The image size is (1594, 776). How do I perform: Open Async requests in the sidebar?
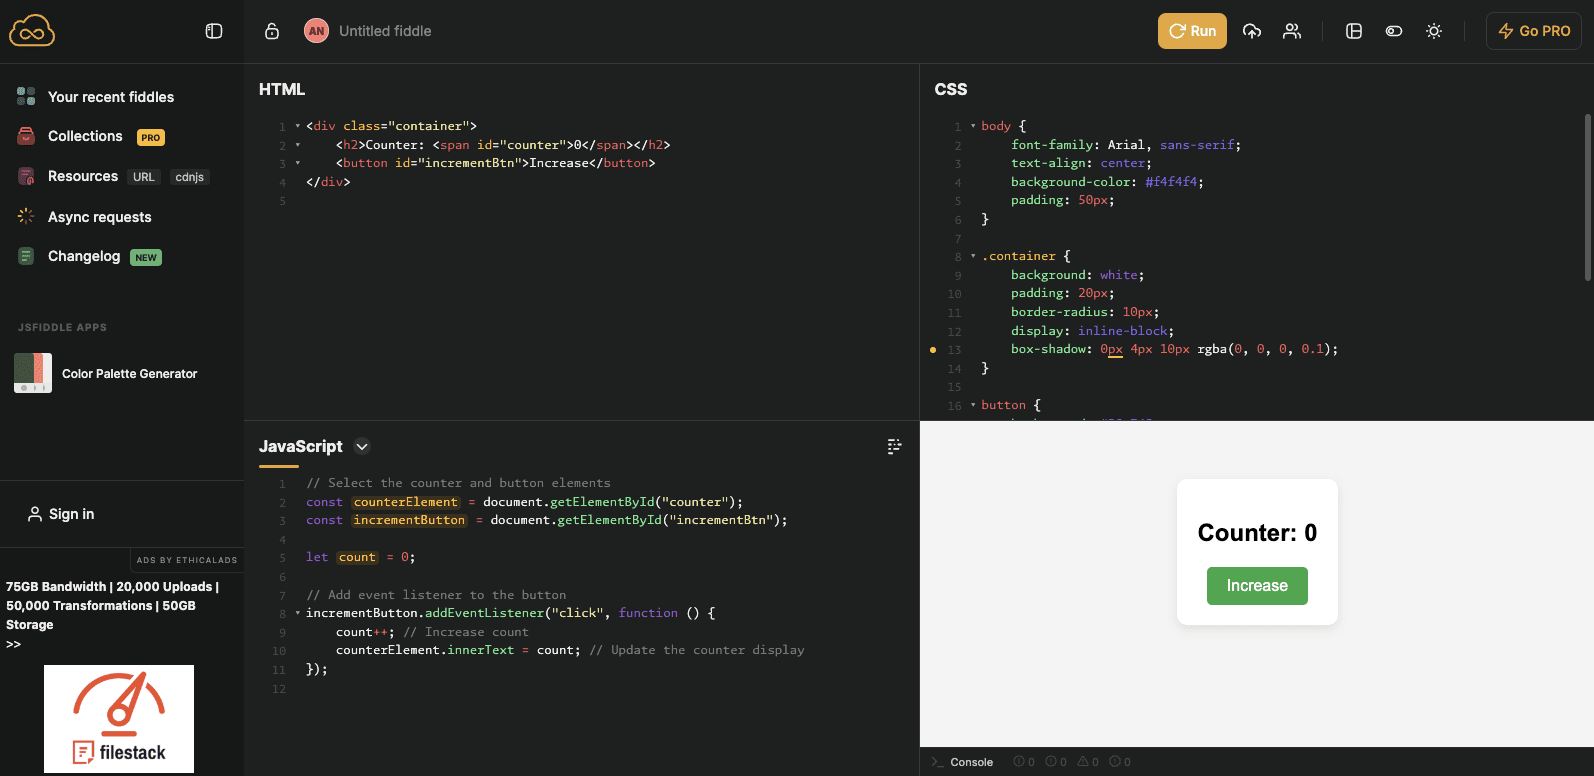click(x=99, y=217)
